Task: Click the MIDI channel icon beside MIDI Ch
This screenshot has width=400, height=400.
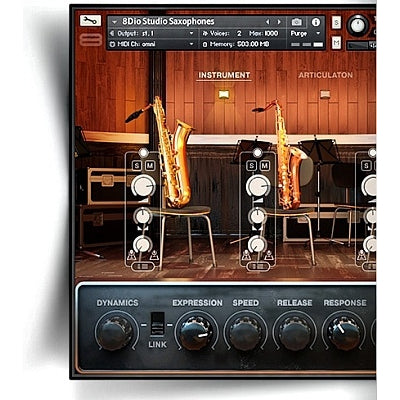Action: click(x=112, y=44)
